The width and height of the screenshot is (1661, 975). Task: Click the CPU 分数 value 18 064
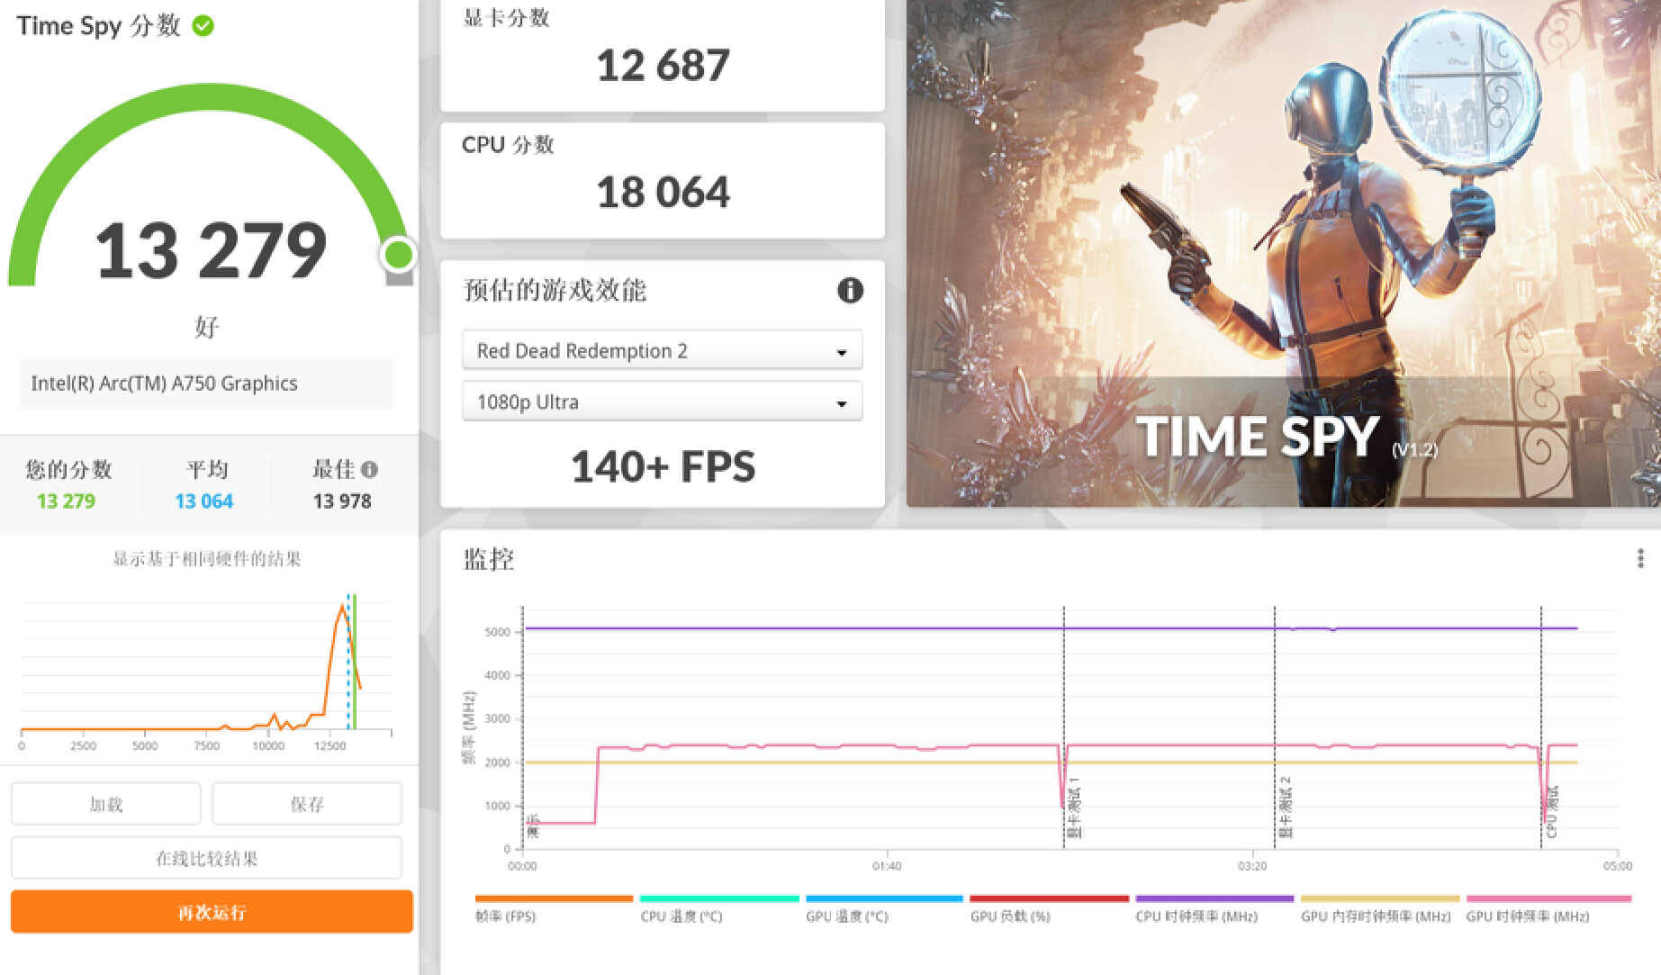663,192
